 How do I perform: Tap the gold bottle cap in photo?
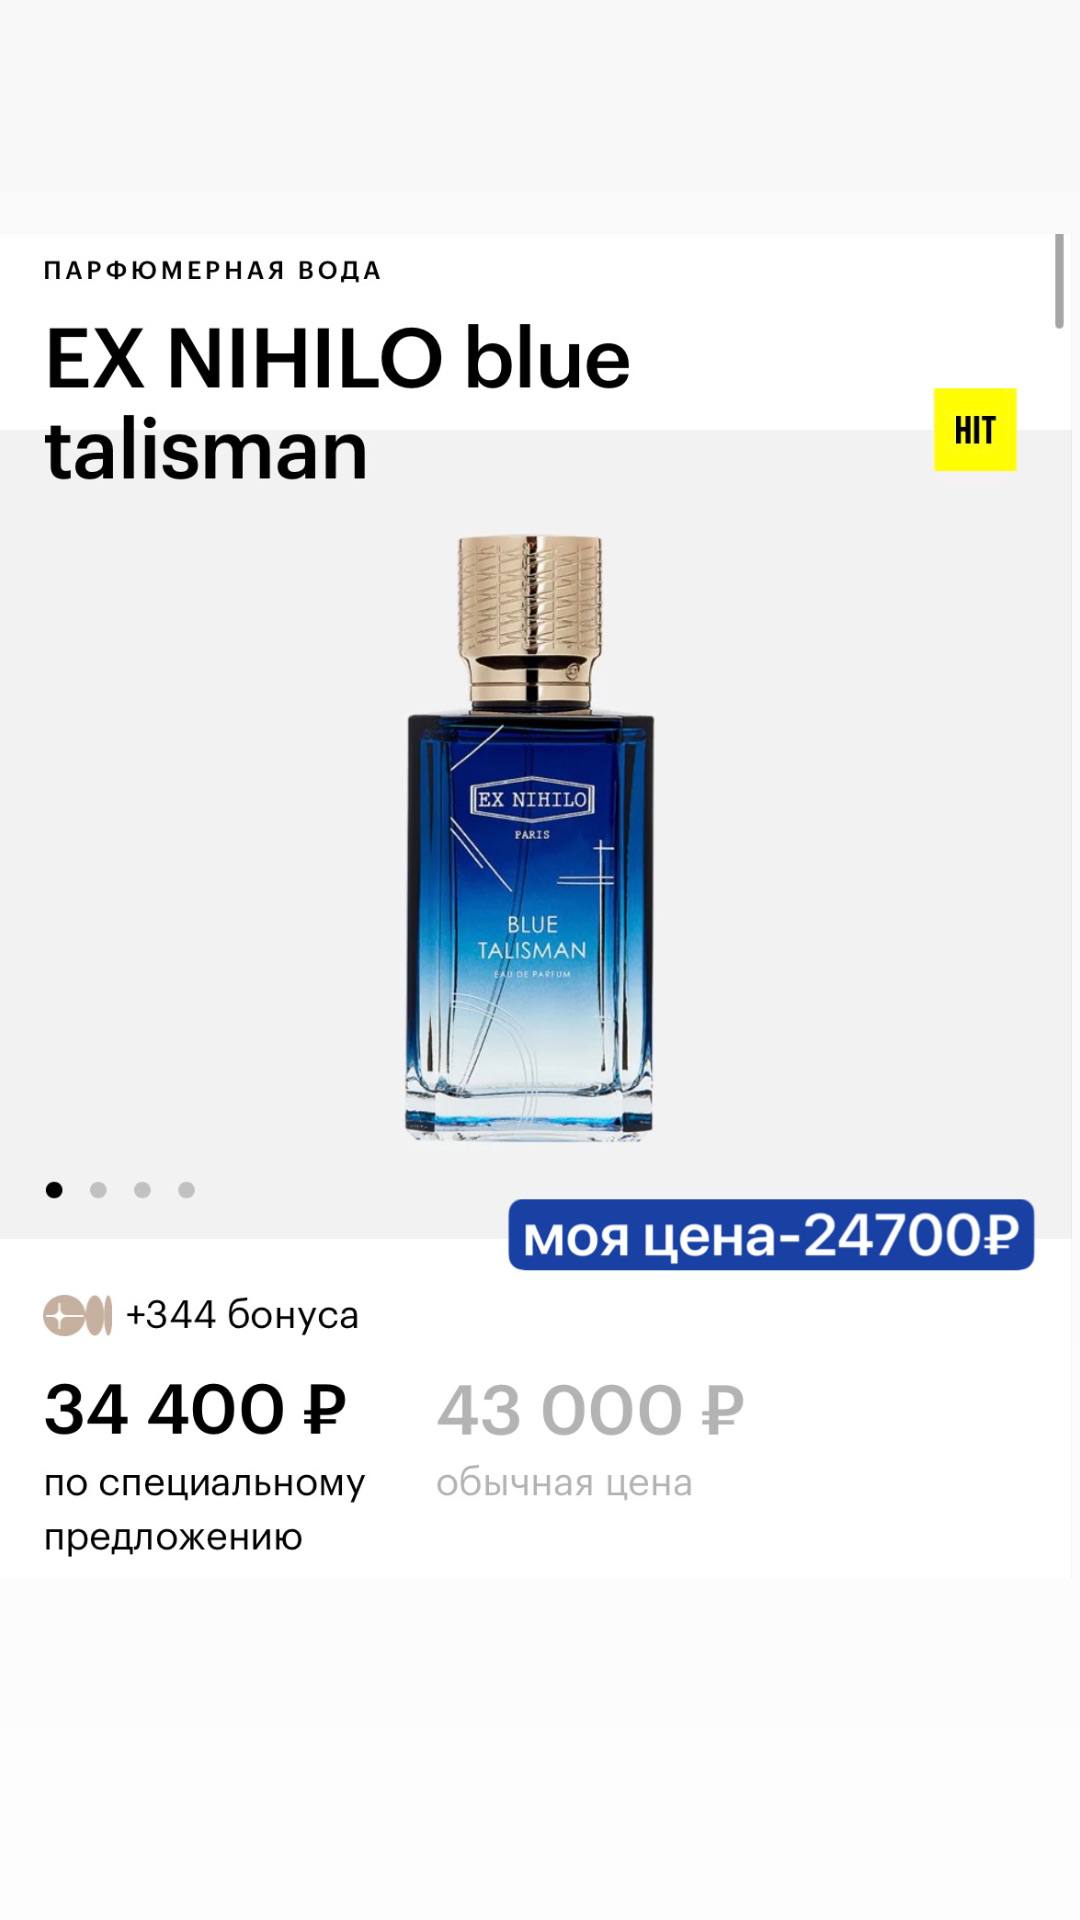pyautogui.click(x=531, y=622)
